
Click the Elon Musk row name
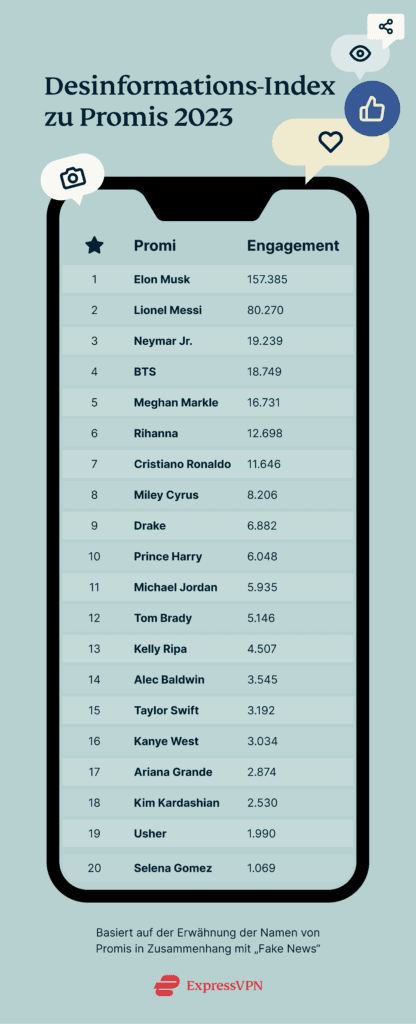[162, 280]
